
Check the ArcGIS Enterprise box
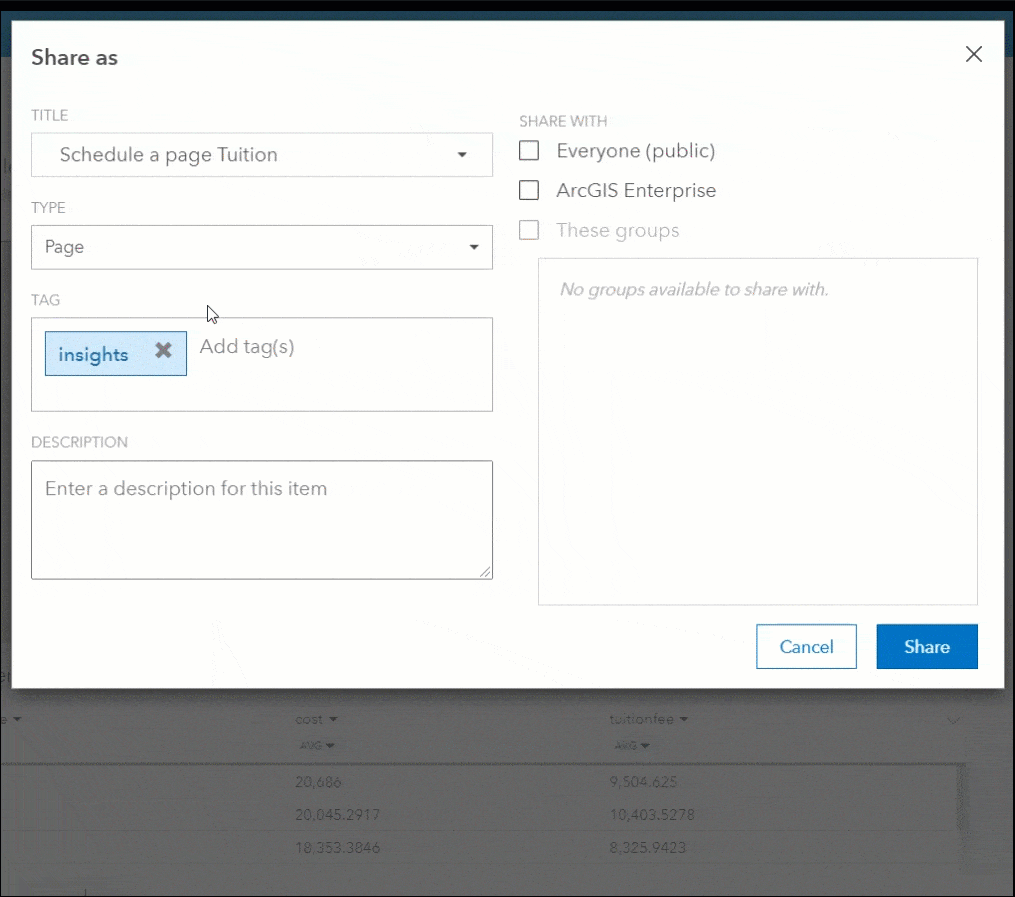coord(529,190)
